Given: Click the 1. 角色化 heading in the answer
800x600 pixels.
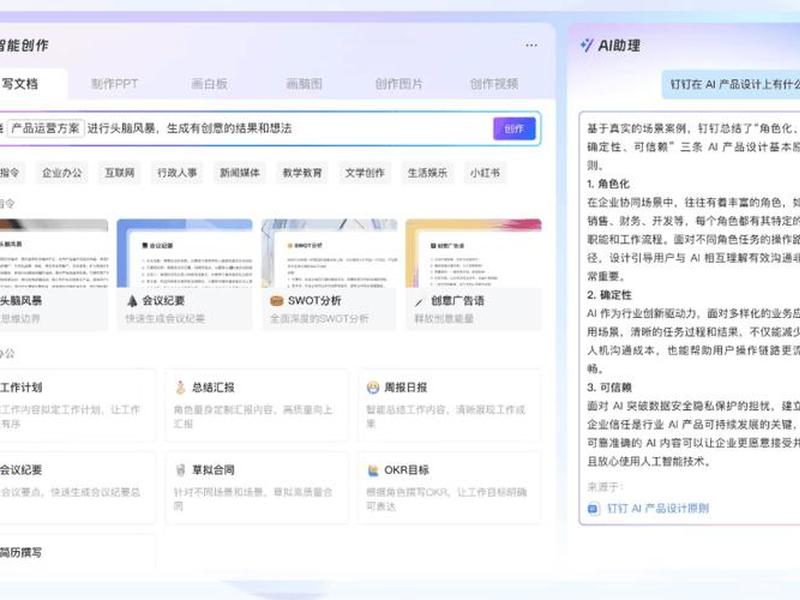Looking at the screenshot, I should tap(608, 184).
